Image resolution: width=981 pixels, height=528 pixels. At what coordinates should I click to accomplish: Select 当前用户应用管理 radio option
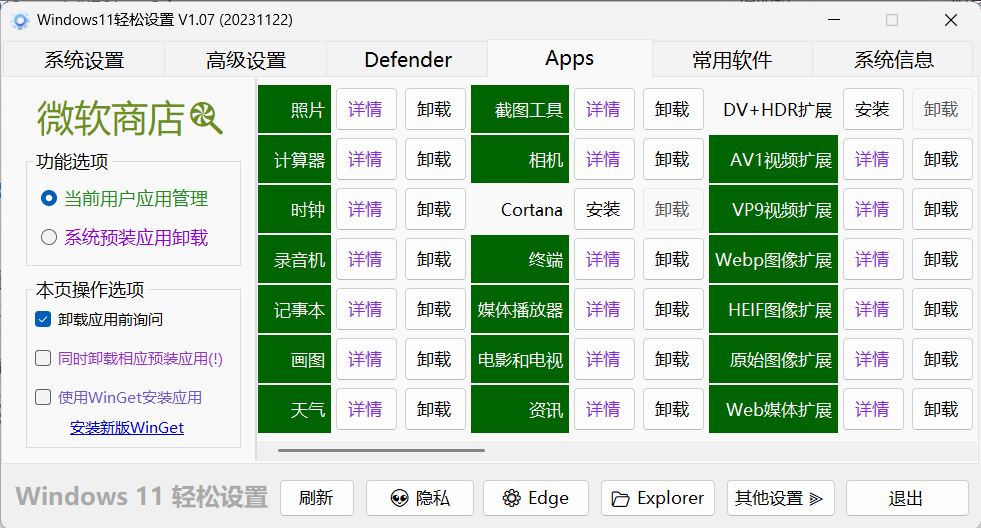[49, 198]
